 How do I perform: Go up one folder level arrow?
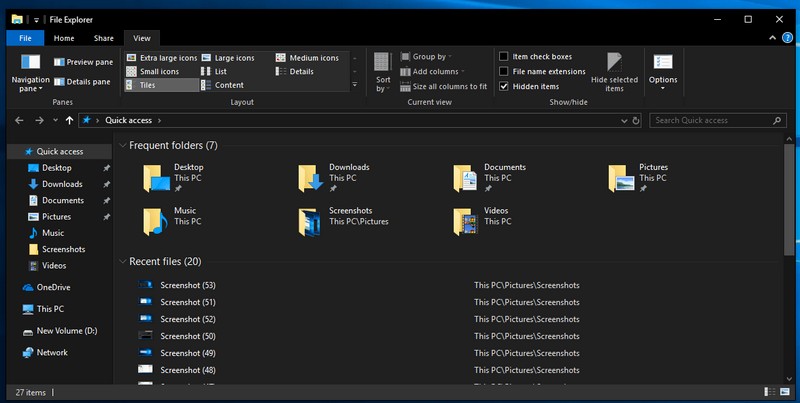(69, 120)
